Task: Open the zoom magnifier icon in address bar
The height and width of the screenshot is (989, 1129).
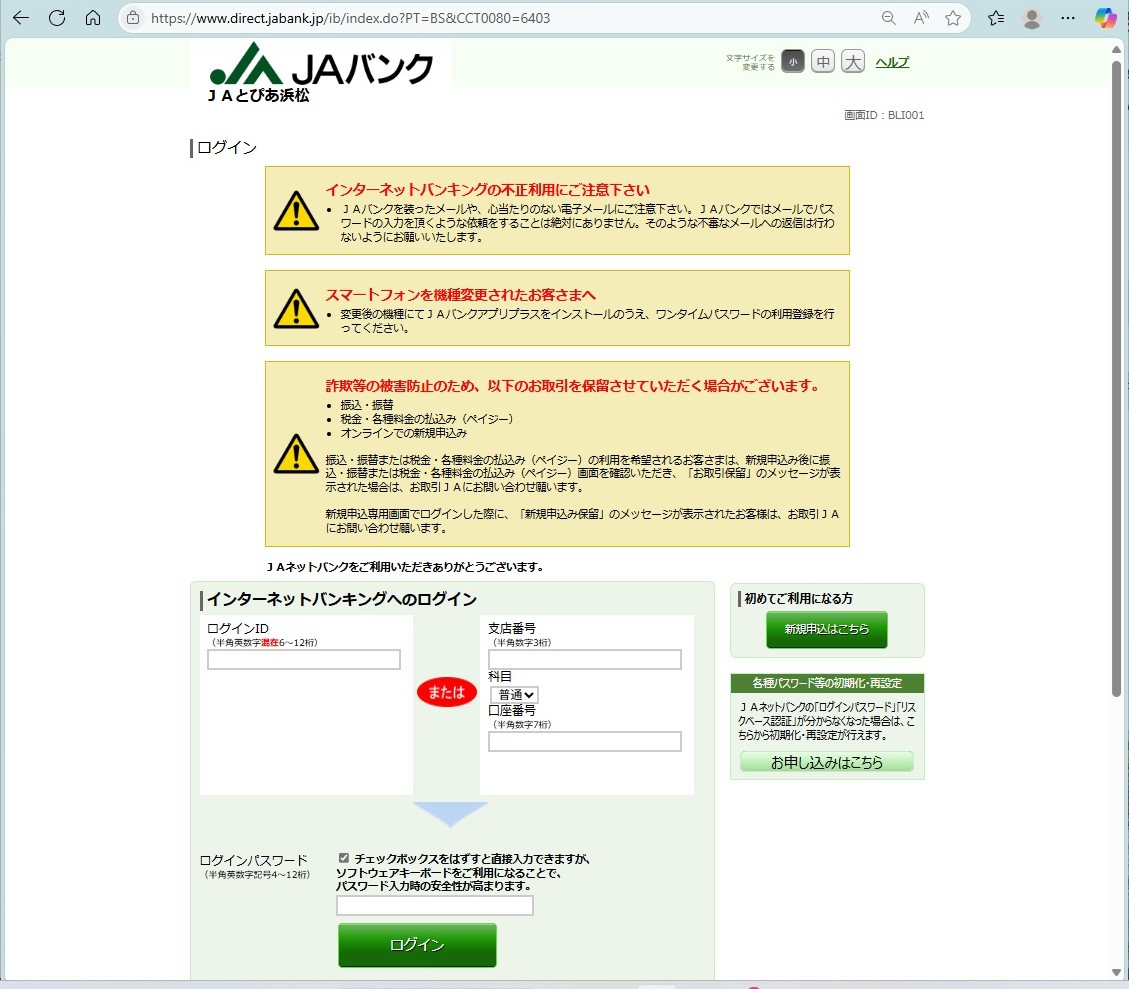Action: pos(889,18)
